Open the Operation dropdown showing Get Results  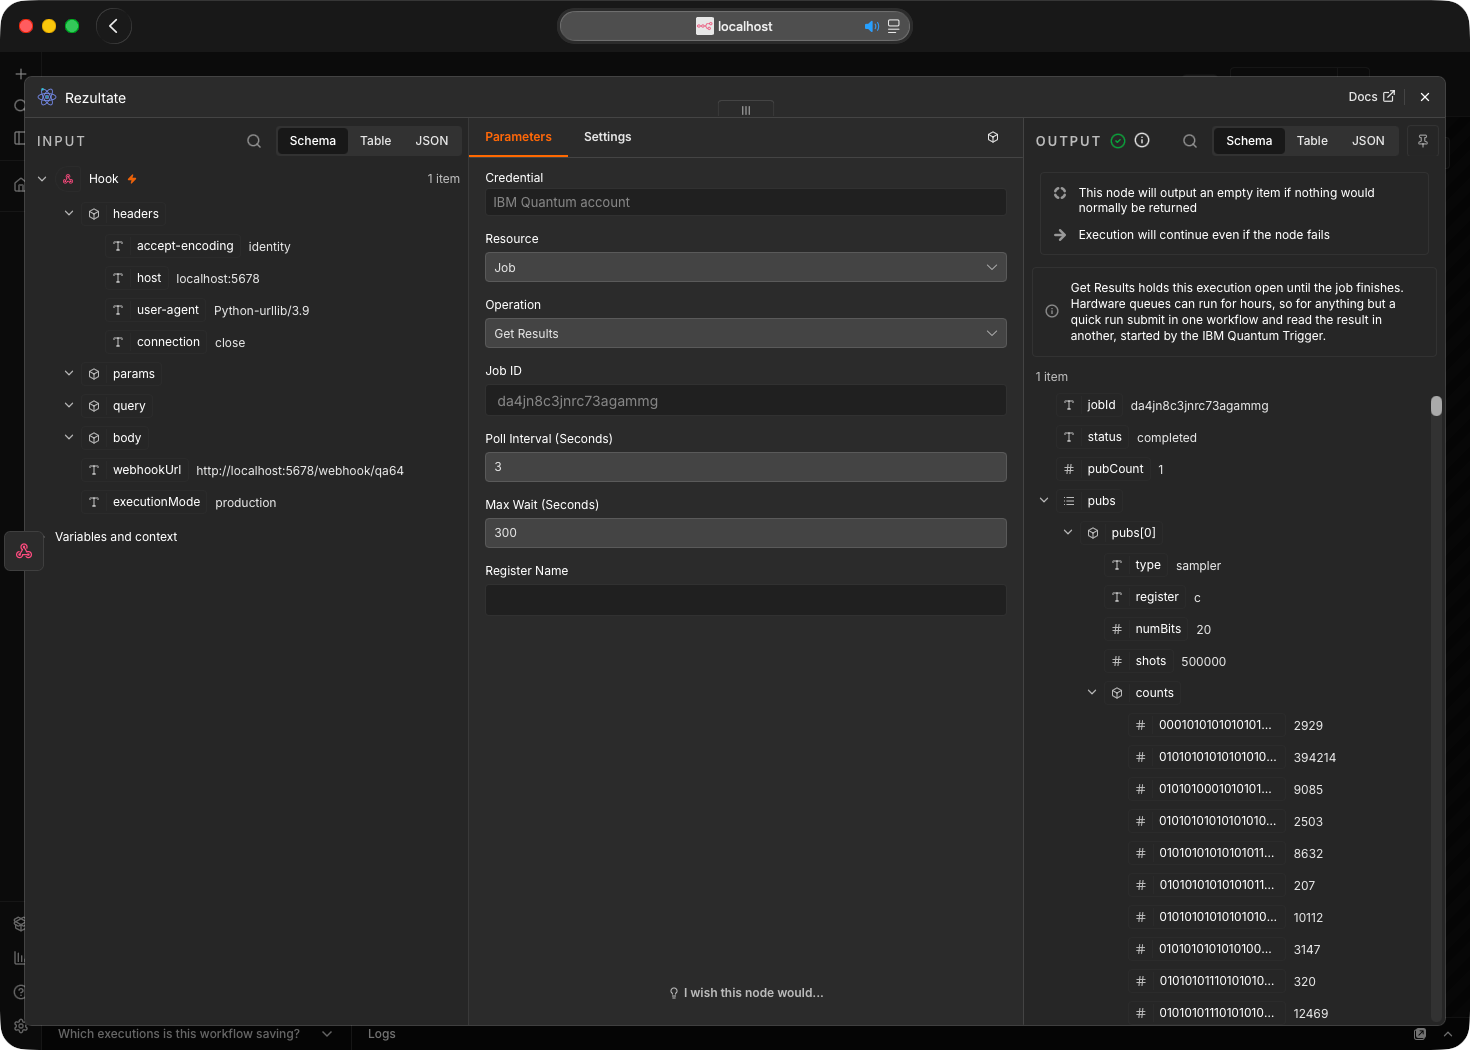pyautogui.click(x=746, y=333)
